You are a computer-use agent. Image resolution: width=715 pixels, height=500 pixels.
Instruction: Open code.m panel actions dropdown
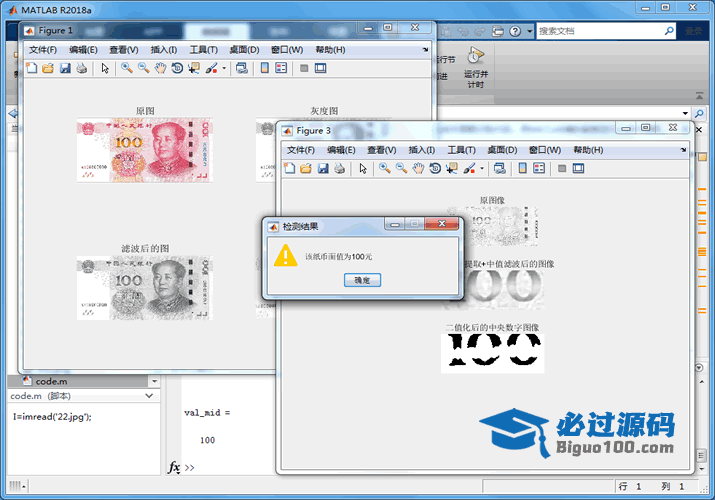tap(155, 381)
